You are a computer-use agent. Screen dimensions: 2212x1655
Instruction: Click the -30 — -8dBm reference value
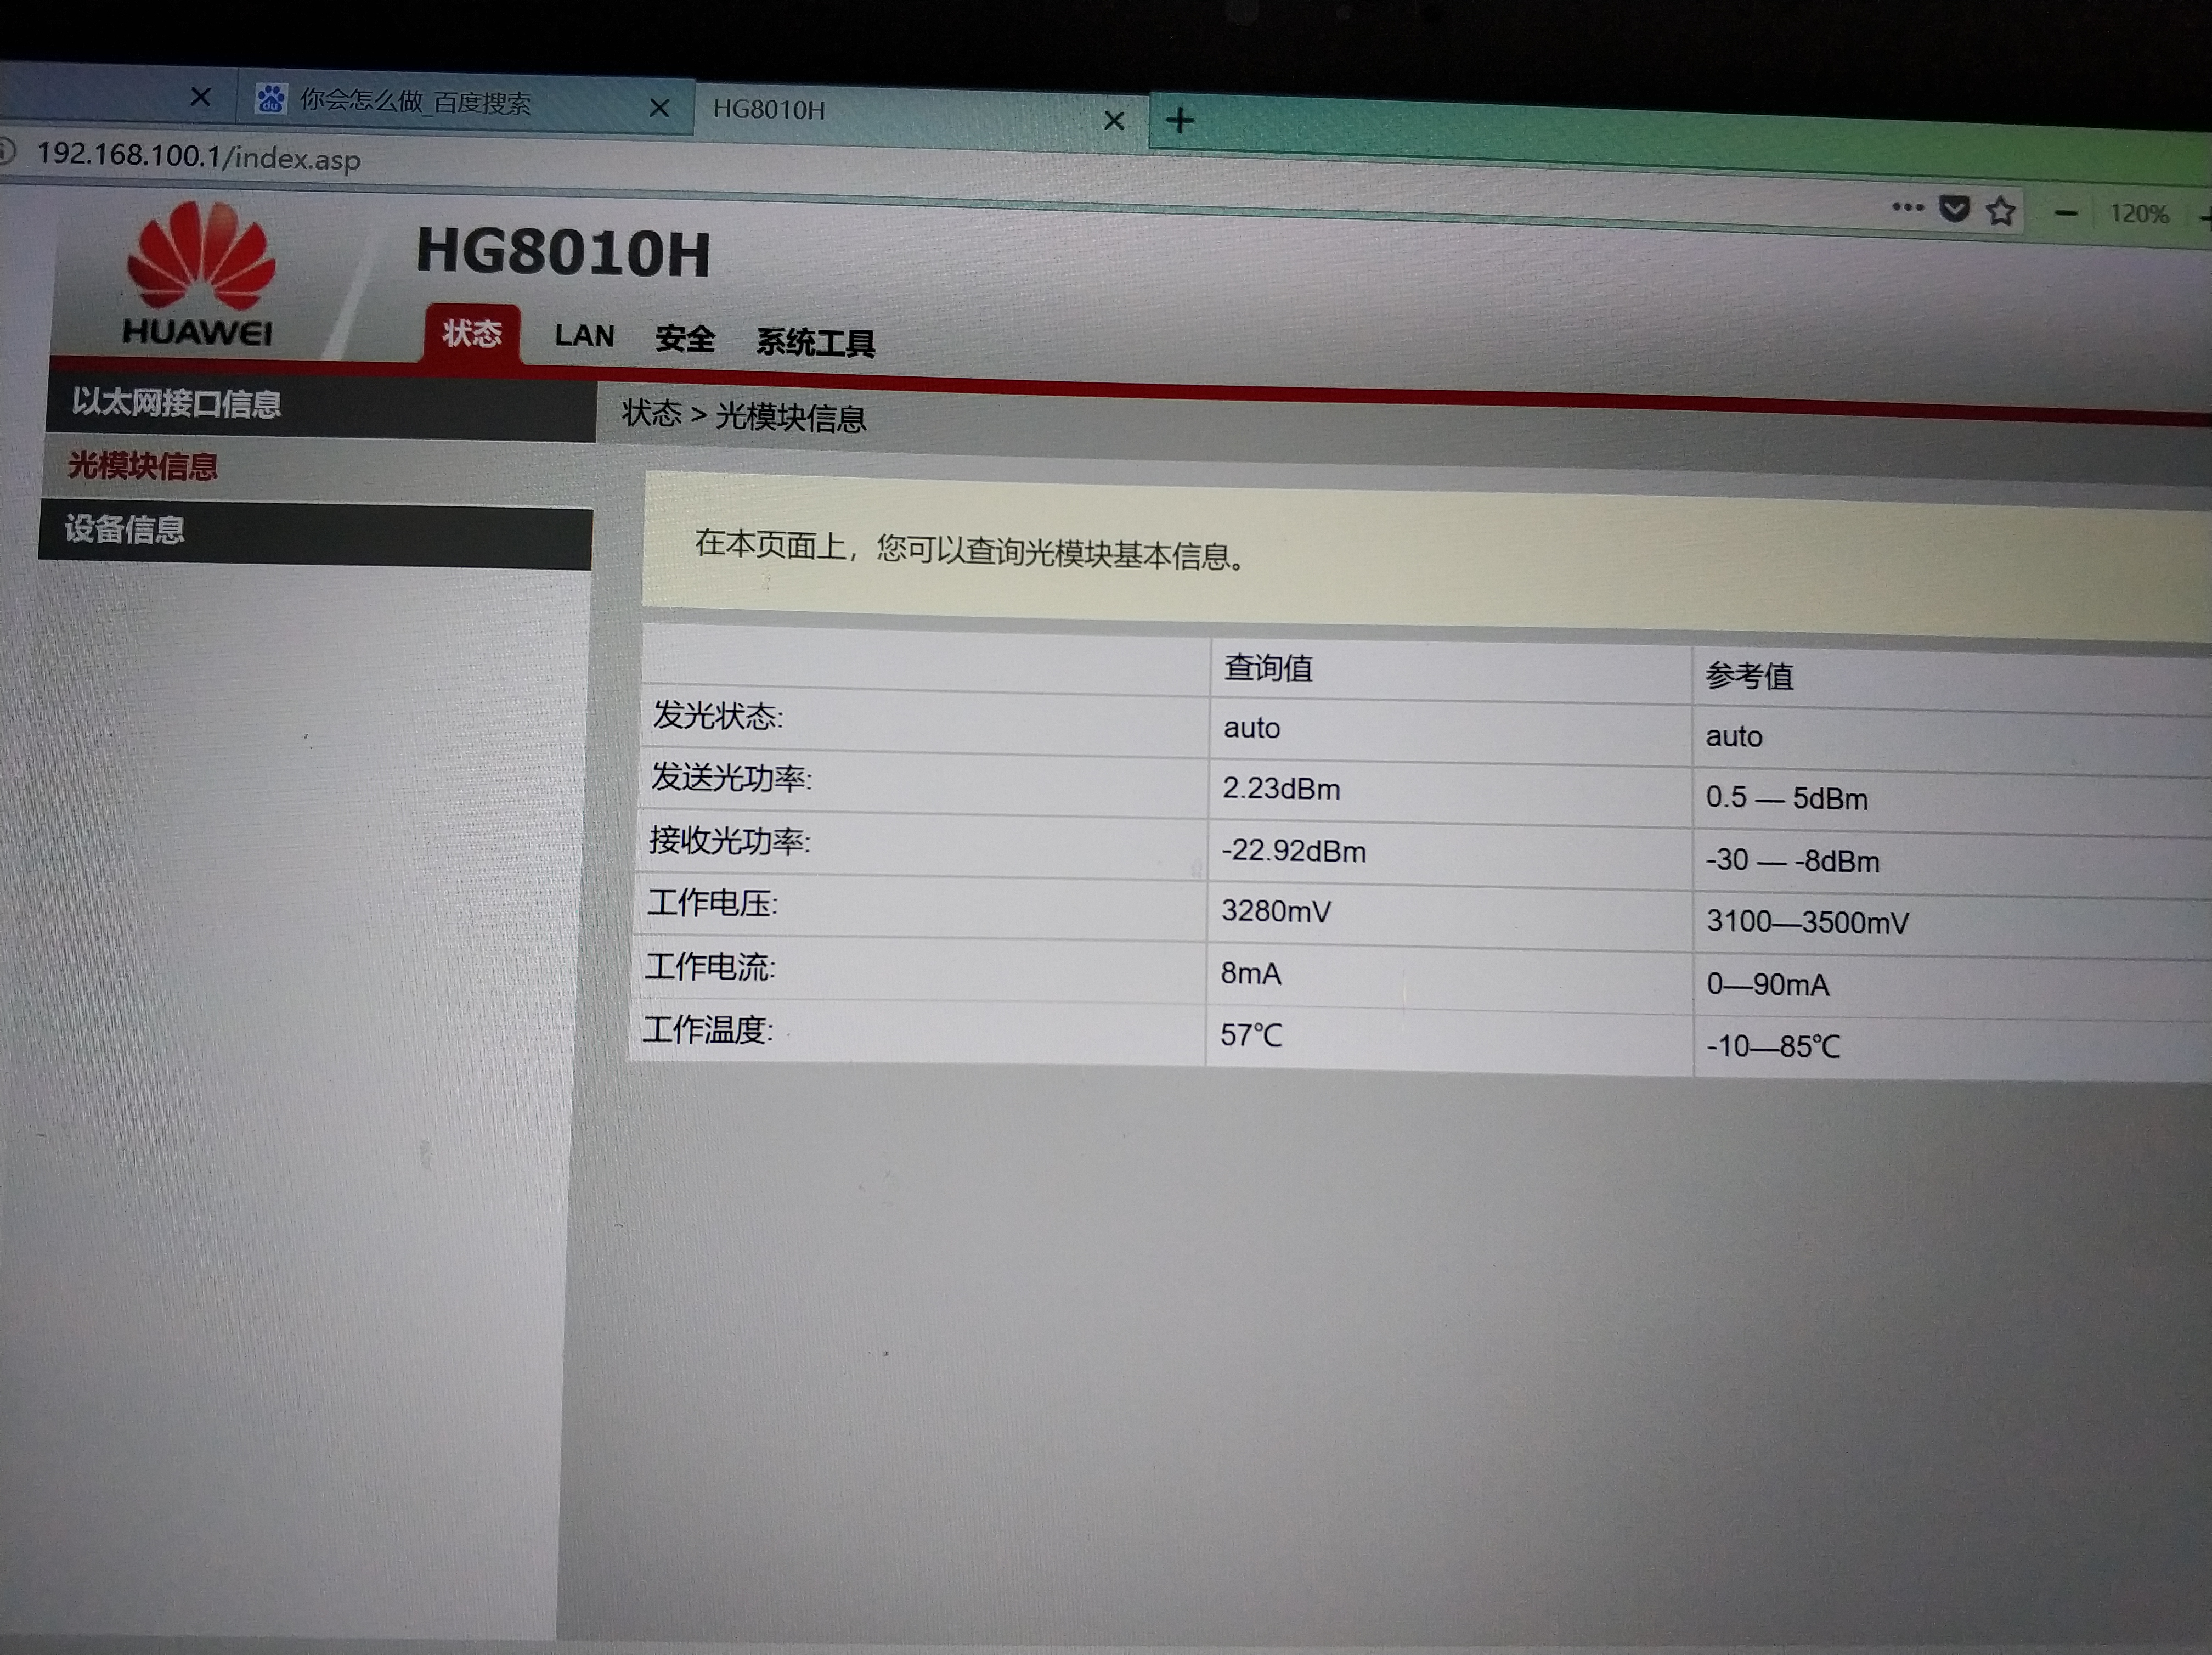click(1792, 861)
